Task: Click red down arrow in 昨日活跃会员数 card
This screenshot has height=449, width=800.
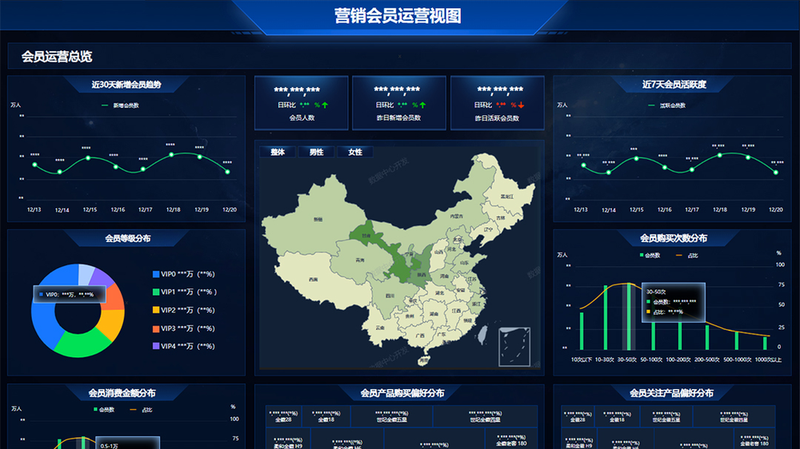Action: click(x=521, y=105)
